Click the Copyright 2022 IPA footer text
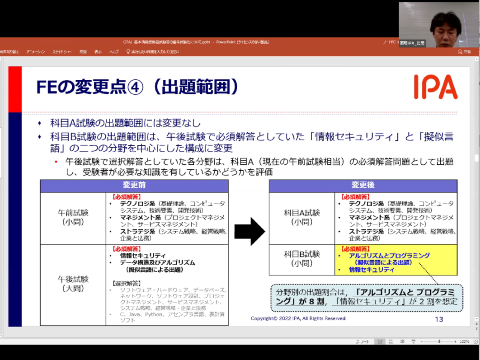This screenshot has width=480, height=360. [298, 318]
